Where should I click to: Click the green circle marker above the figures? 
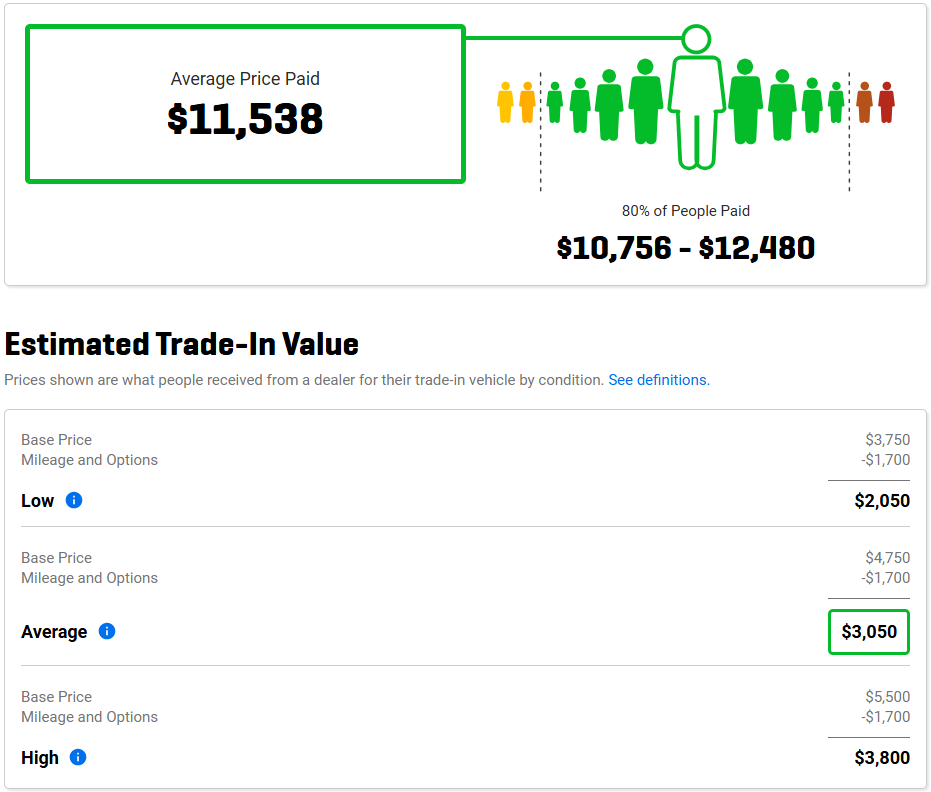point(696,39)
